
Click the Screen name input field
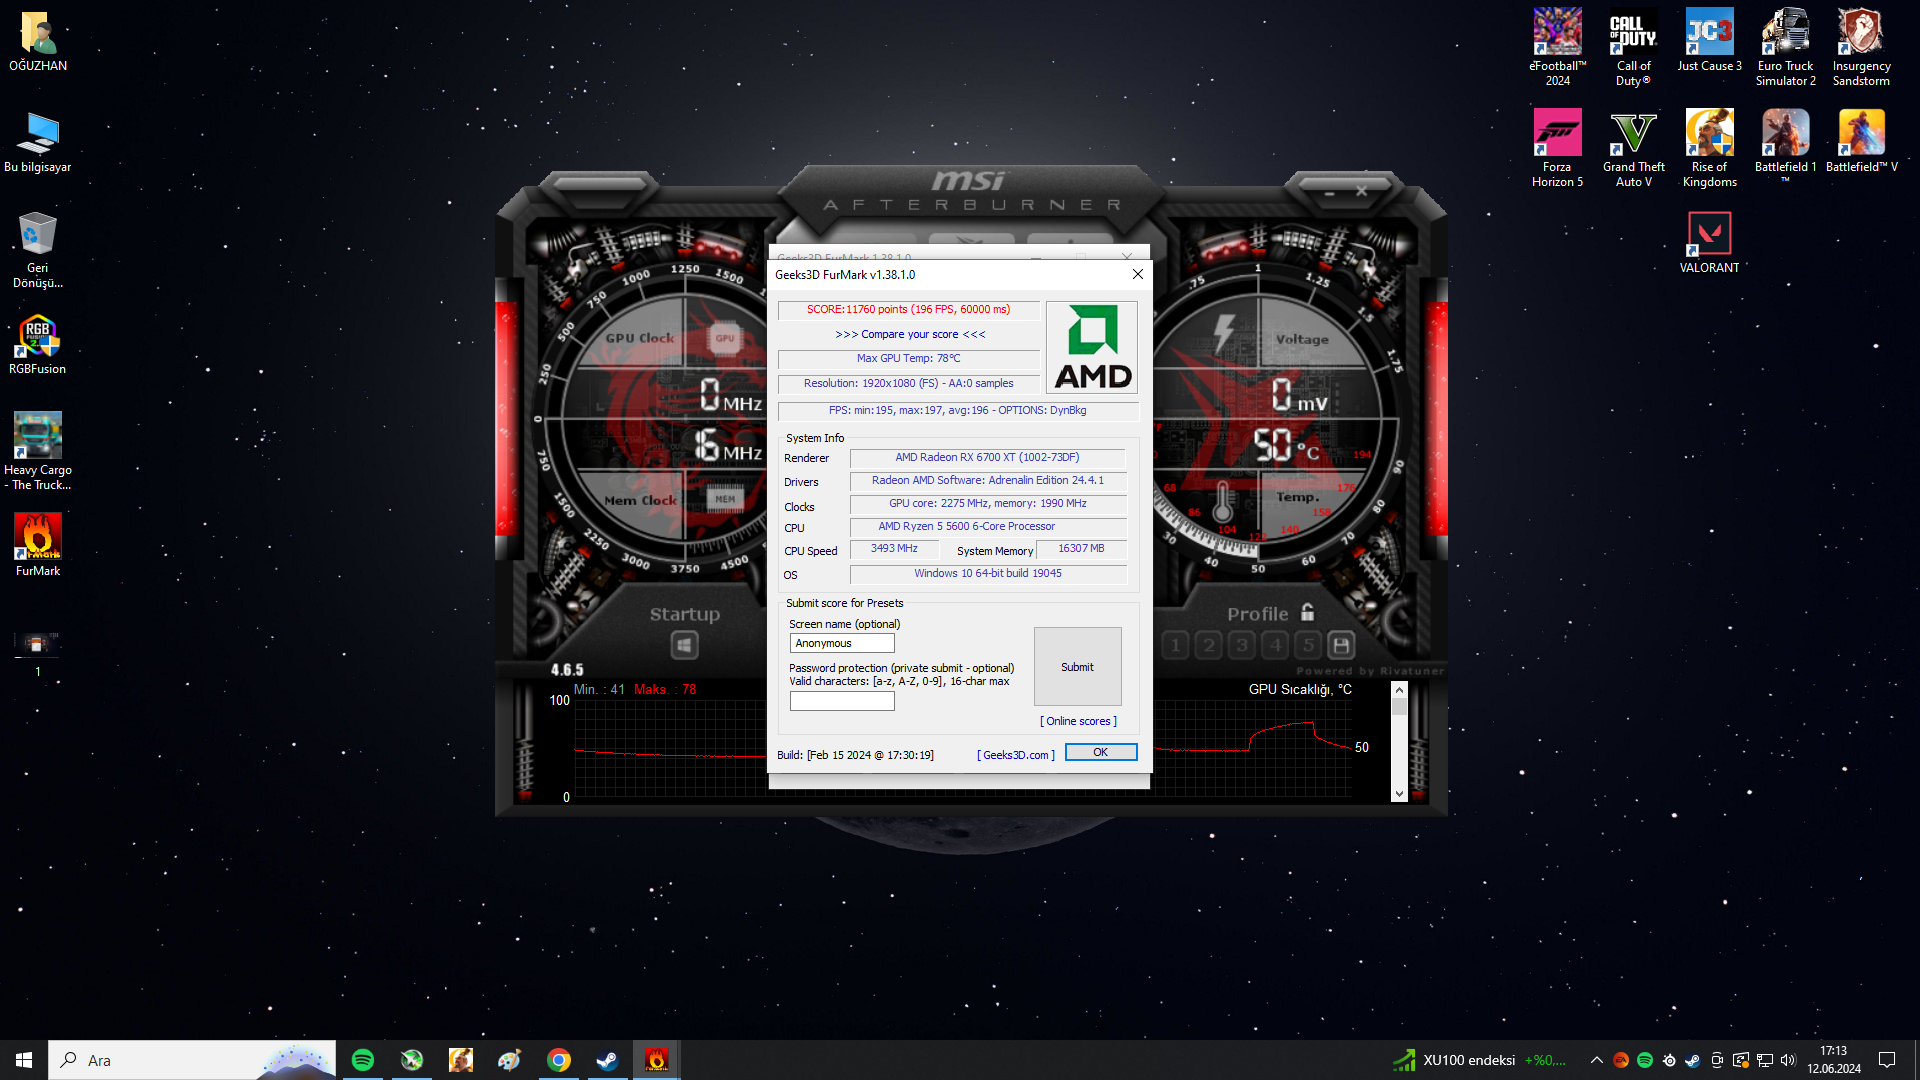point(842,643)
